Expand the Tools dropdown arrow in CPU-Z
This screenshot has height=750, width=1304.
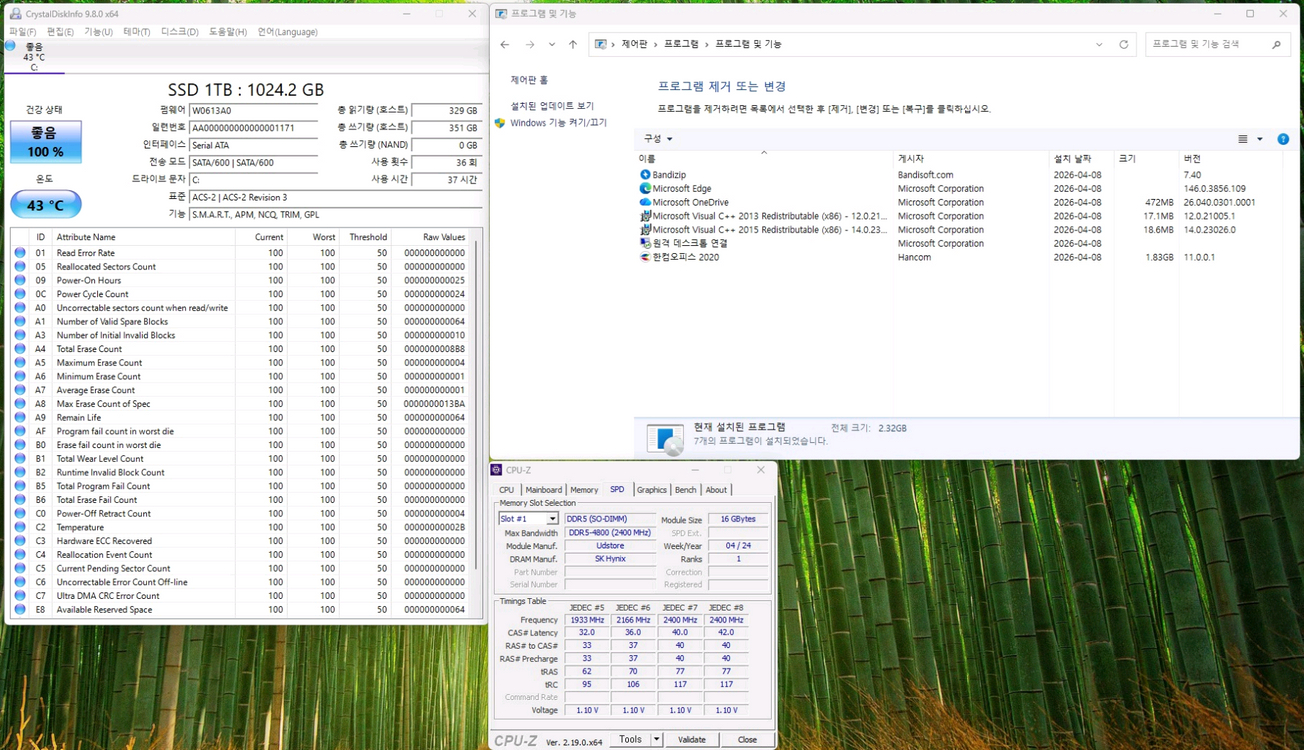(656, 740)
